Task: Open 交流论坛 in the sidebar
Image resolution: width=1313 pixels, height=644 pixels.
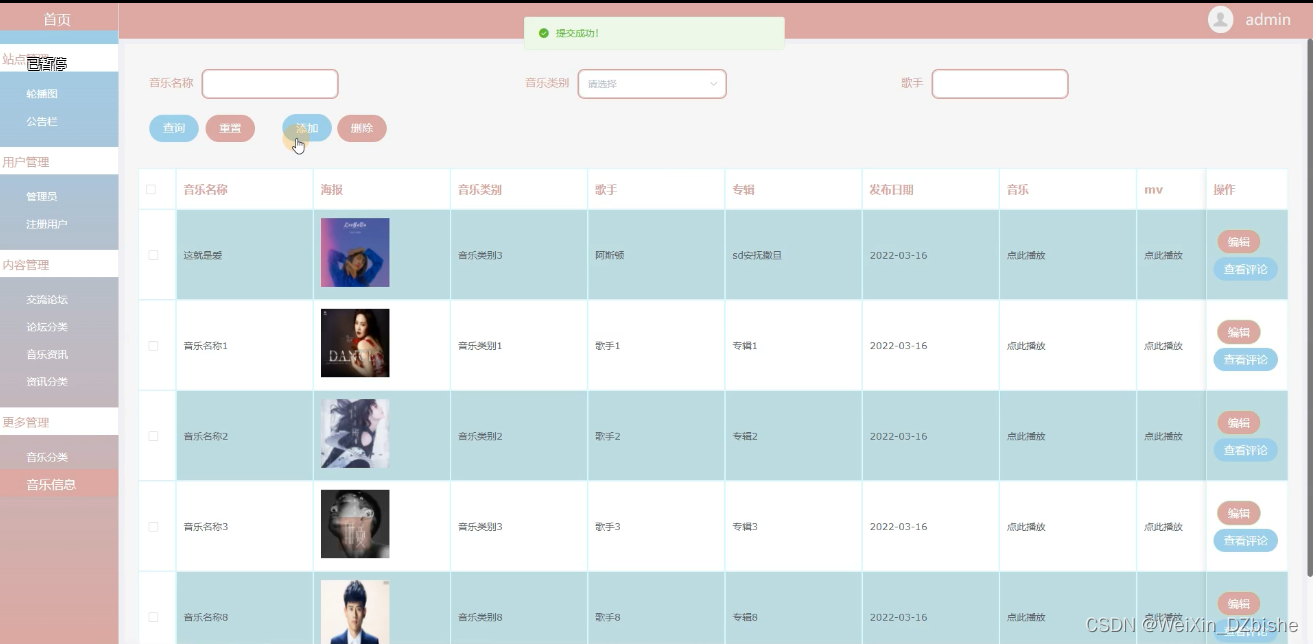Action: pyautogui.click(x=47, y=299)
